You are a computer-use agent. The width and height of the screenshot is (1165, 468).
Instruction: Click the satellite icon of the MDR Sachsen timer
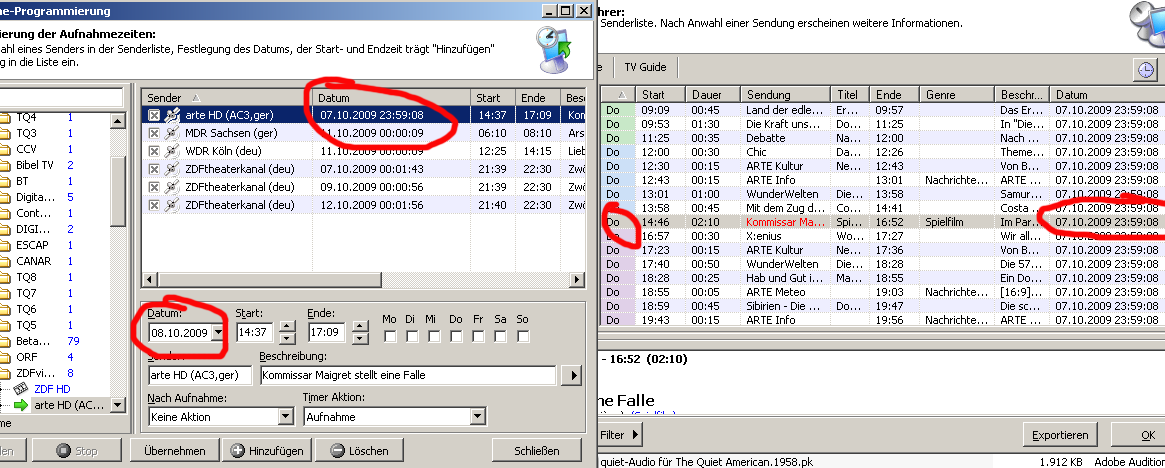coord(171,133)
